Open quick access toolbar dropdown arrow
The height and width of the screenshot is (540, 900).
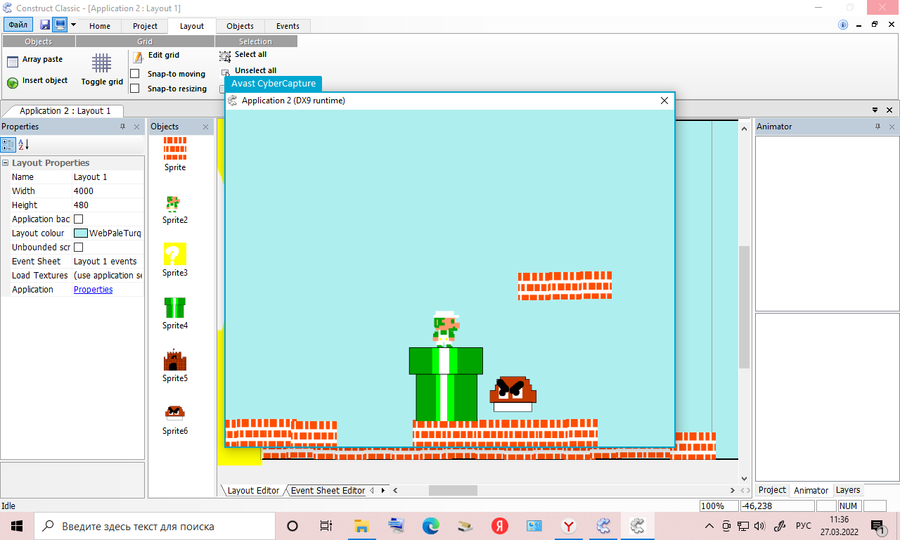73,25
